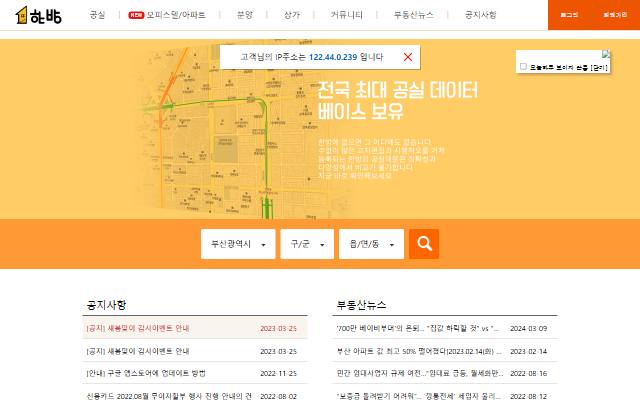
Task: Click the 공지사항 section heading
Action: [x=107, y=305]
